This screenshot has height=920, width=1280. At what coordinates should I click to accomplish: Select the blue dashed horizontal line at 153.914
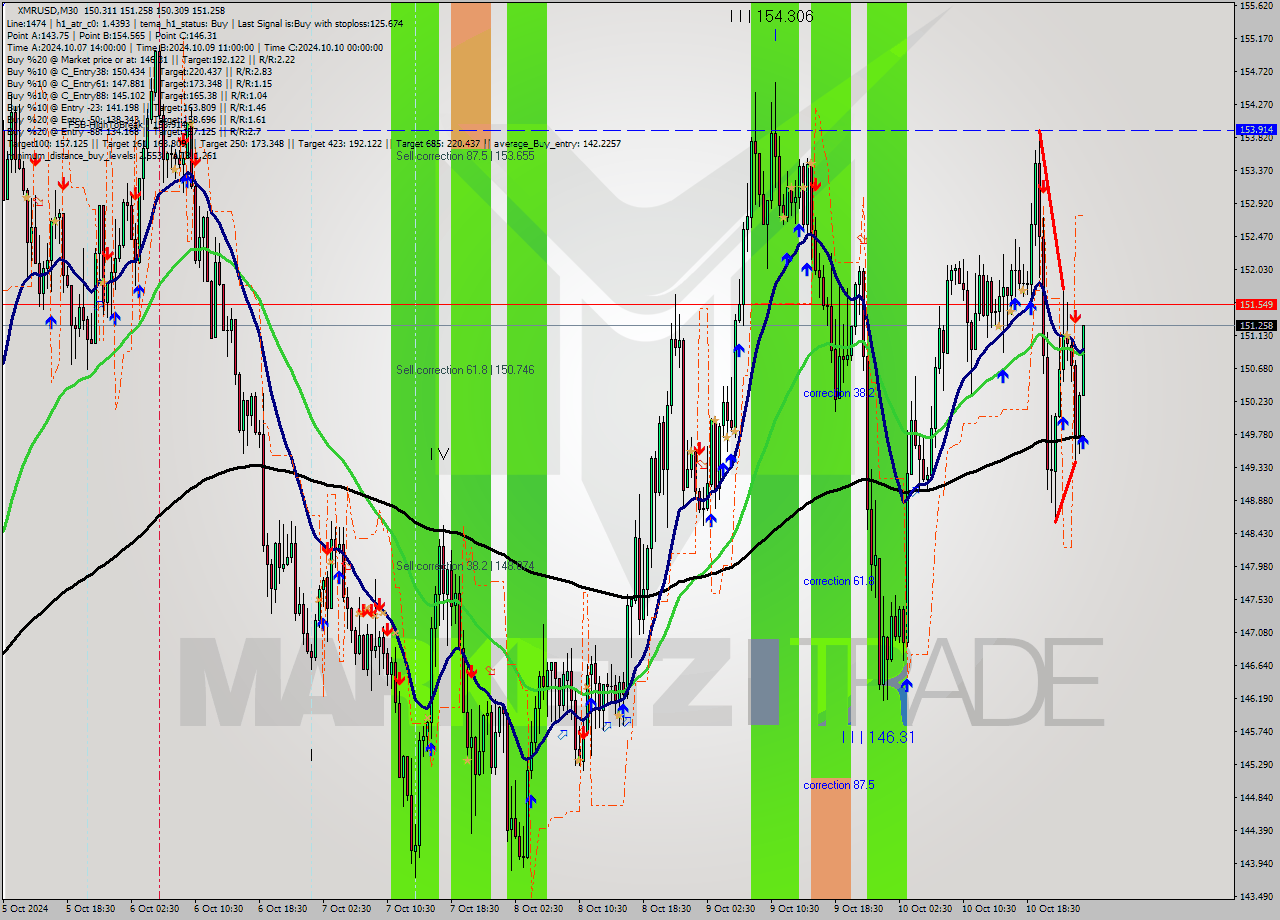[617, 130]
